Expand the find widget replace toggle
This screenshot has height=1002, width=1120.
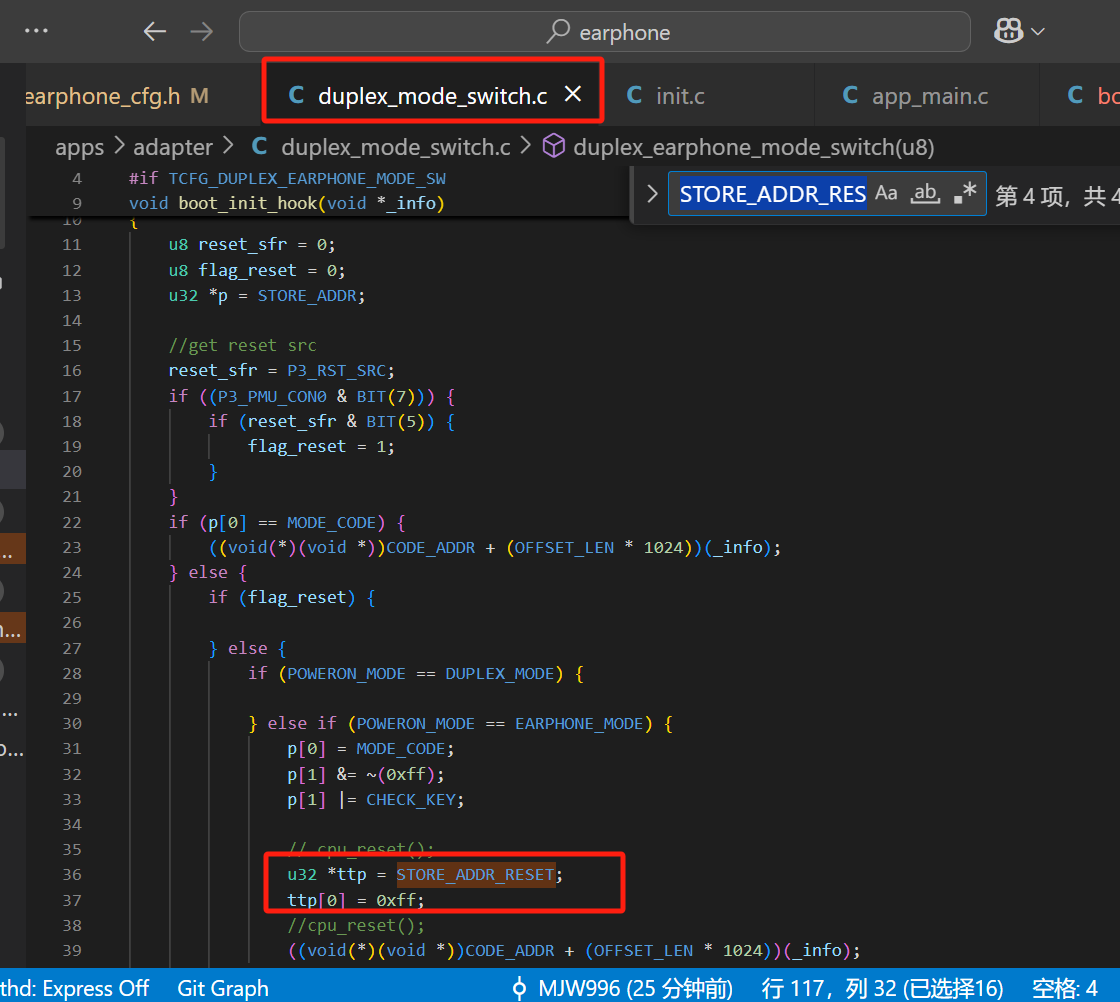[x=651, y=194]
